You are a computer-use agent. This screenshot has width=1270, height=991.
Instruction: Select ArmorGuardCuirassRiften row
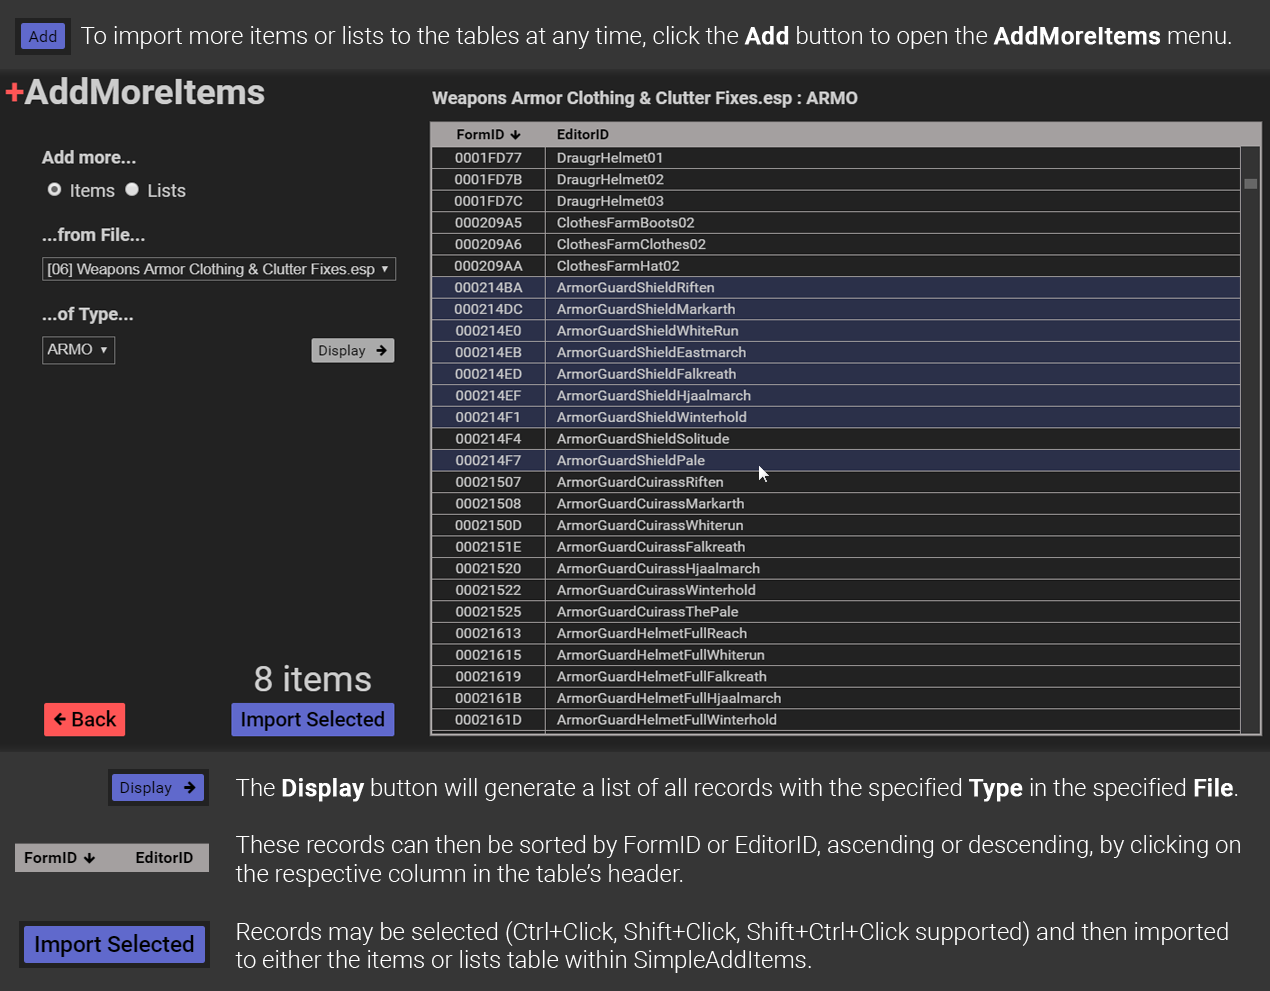click(640, 482)
